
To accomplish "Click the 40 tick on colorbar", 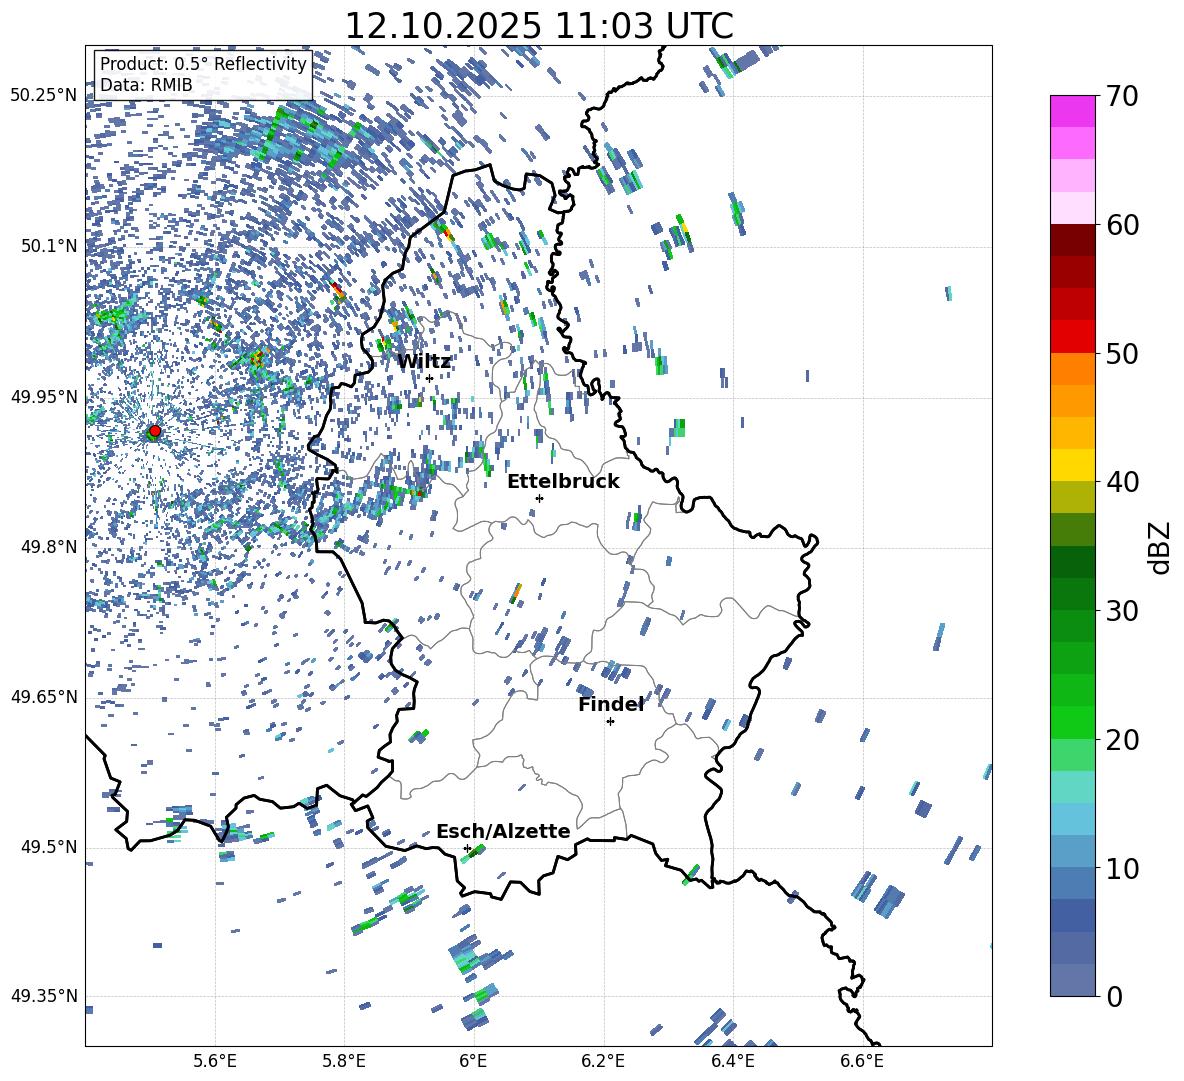I will [x=1122, y=482].
